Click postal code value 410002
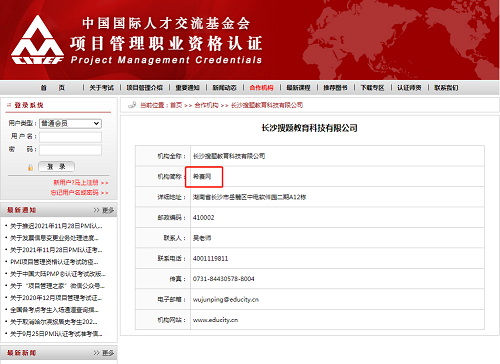This screenshot has height=364, width=500. [x=203, y=218]
